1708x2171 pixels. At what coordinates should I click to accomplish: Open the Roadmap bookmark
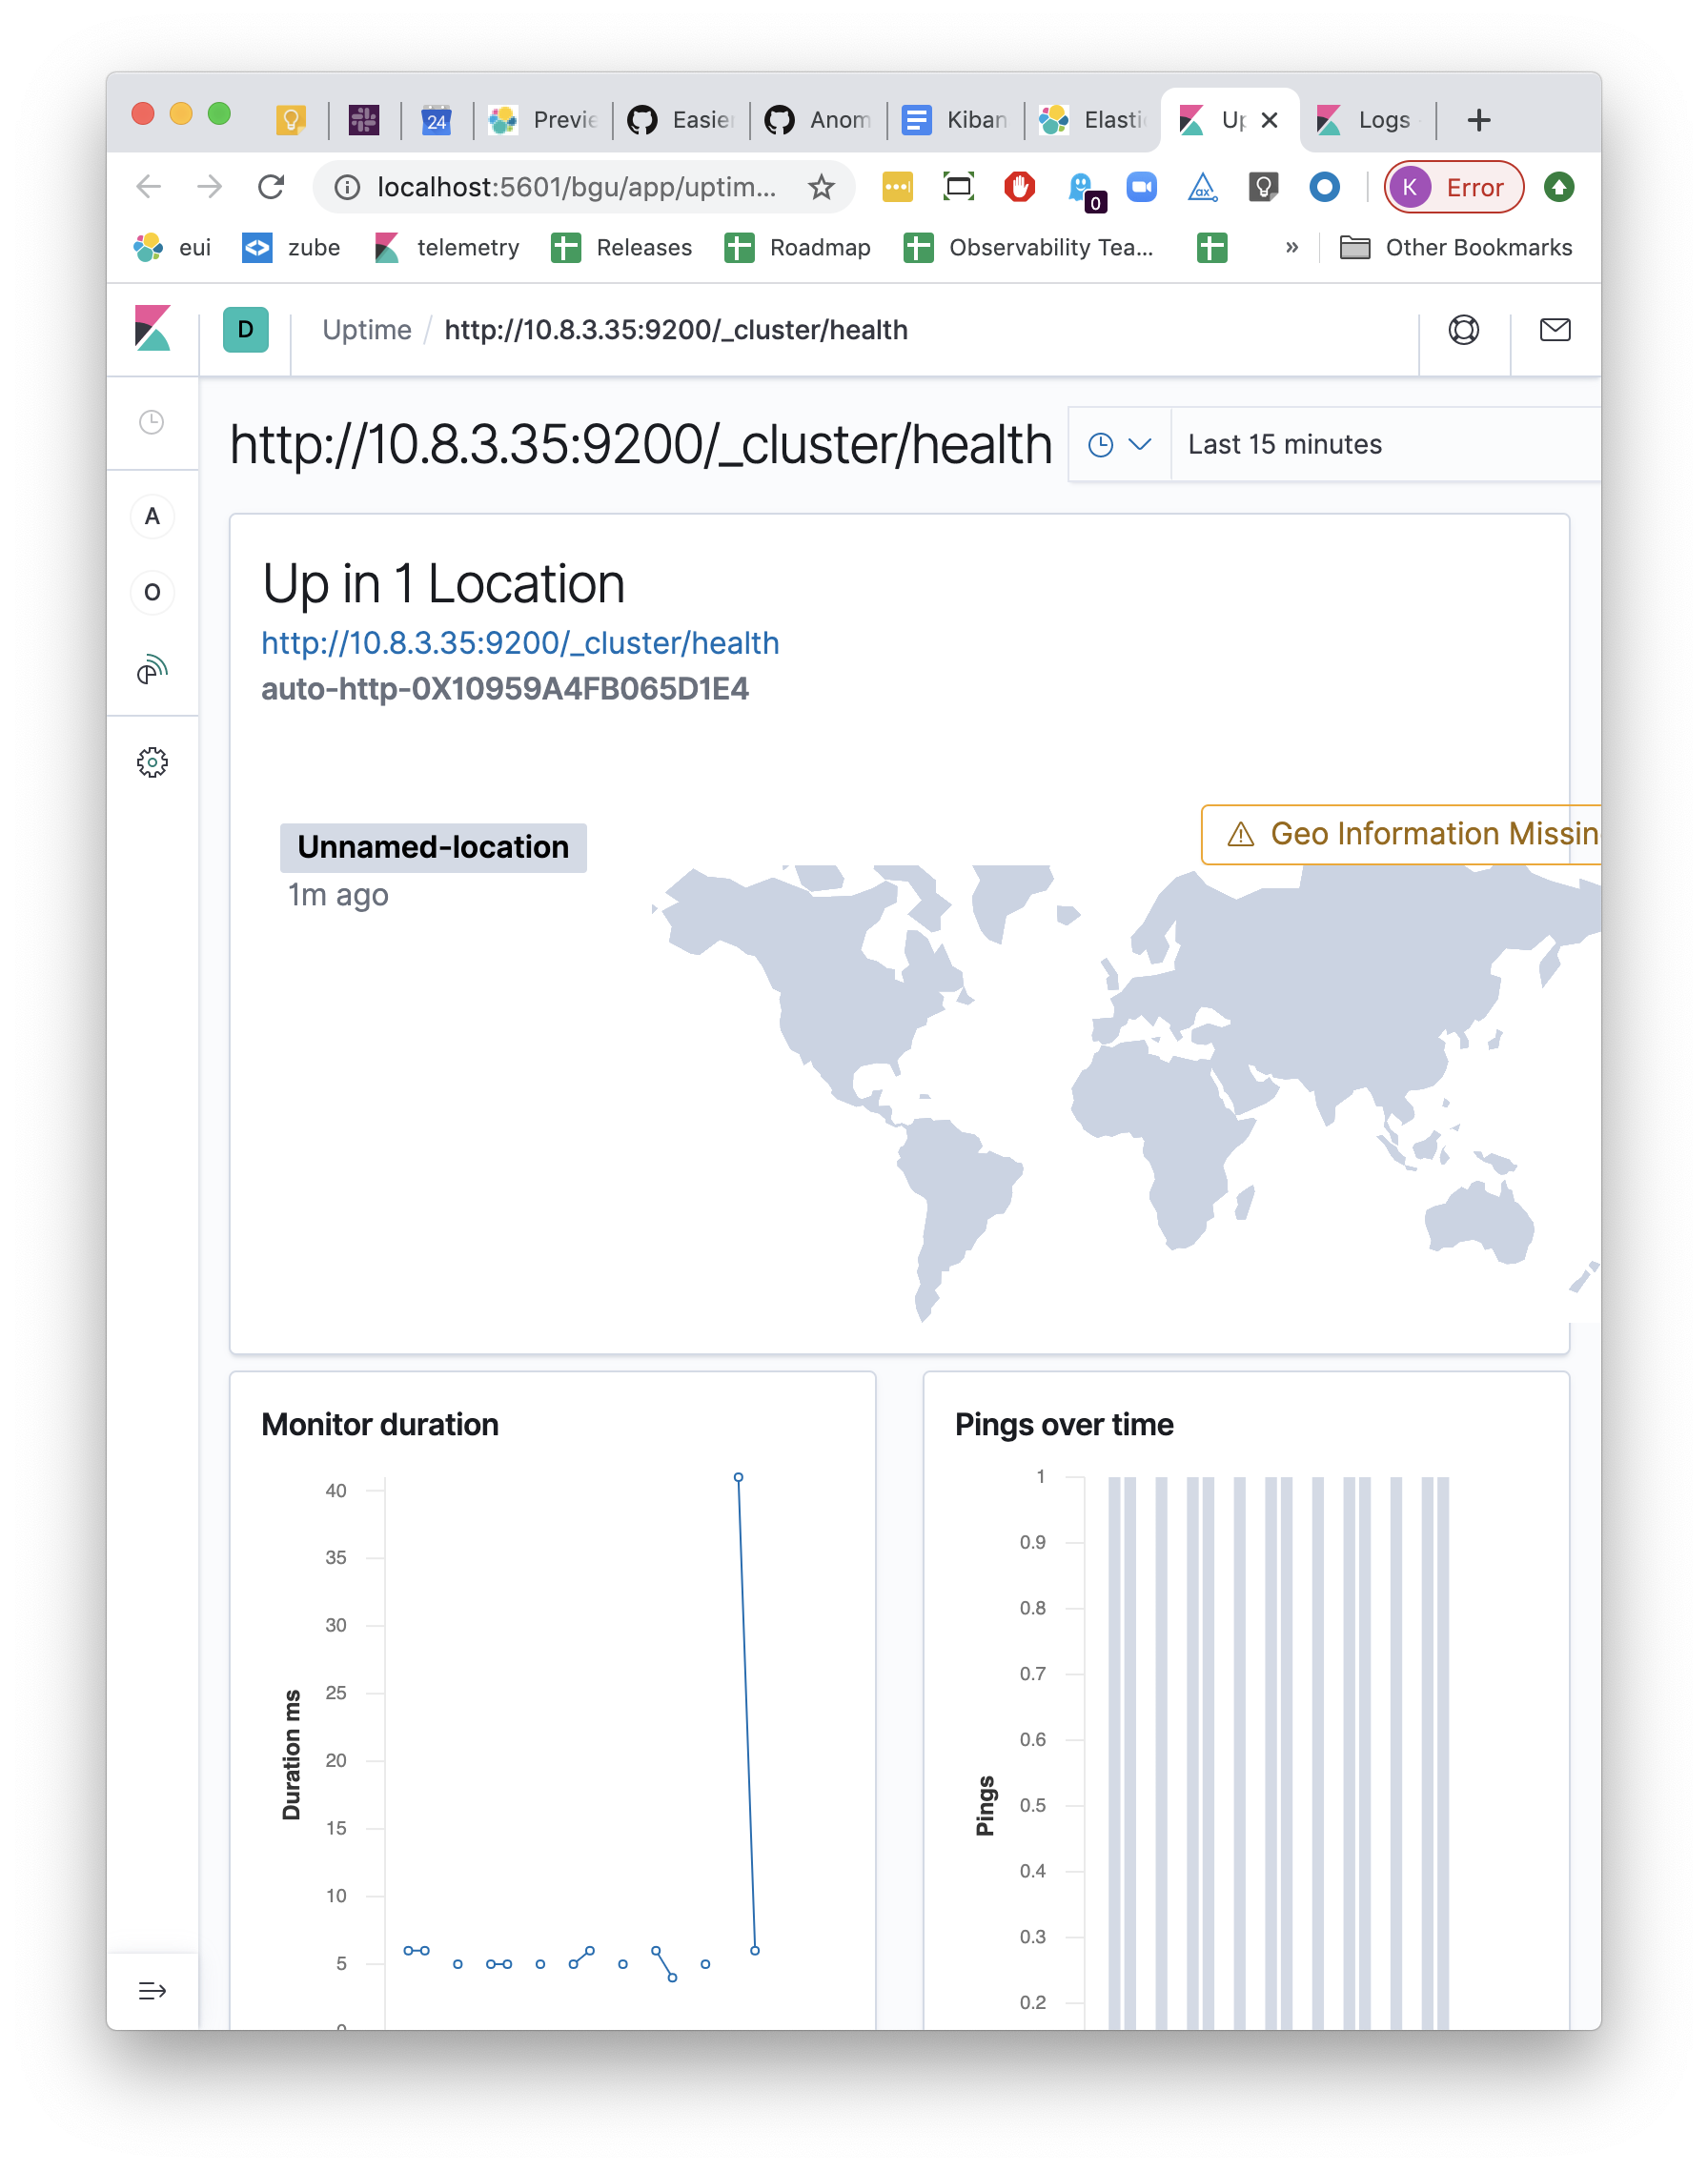[797, 247]
